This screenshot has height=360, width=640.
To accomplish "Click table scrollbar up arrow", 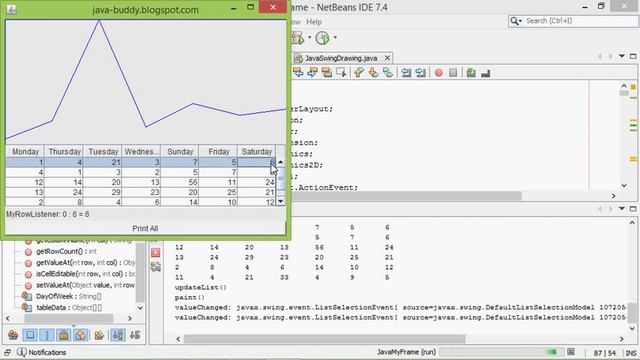I will coord(280,162).
